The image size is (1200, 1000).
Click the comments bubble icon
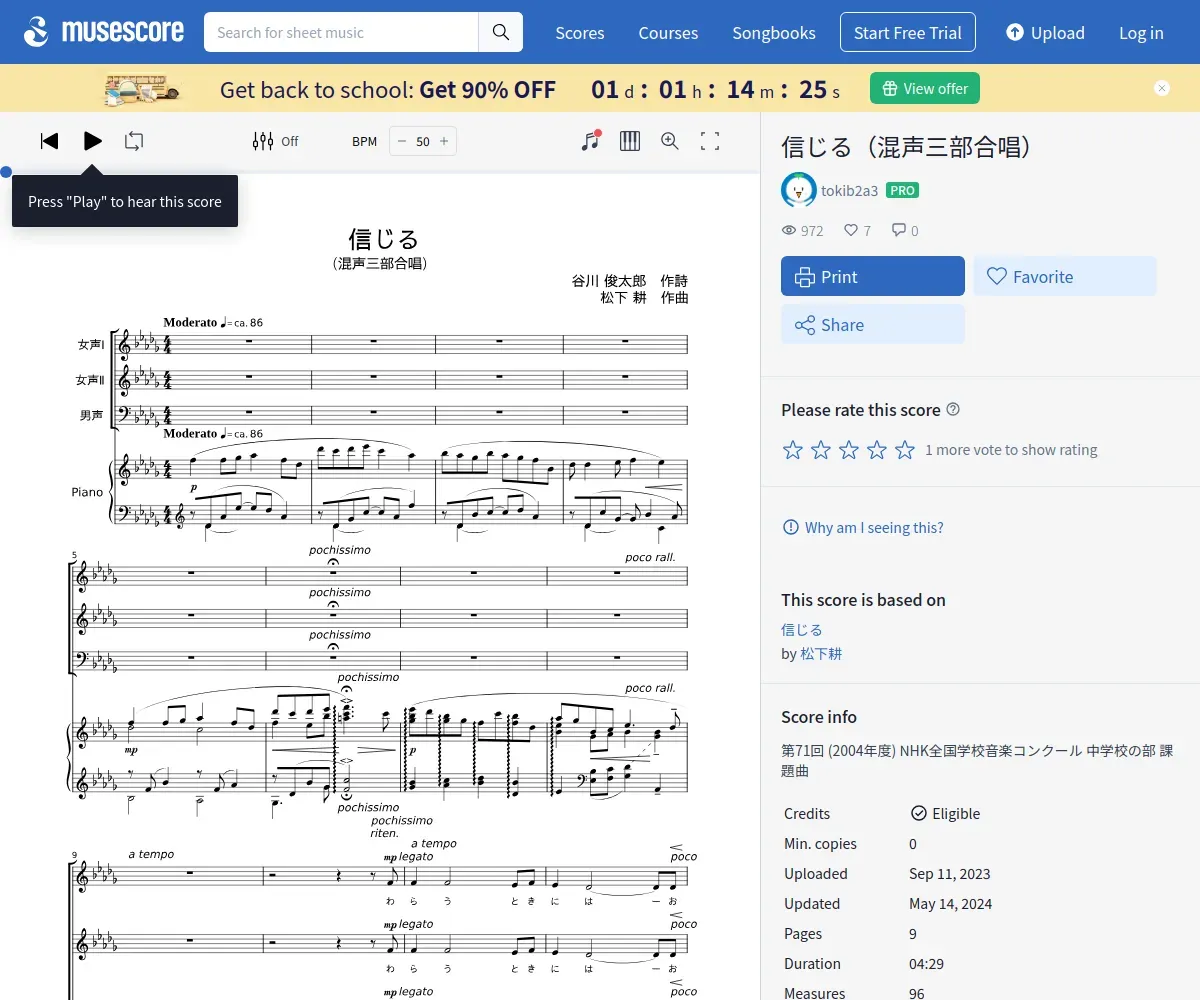point(899,230)
